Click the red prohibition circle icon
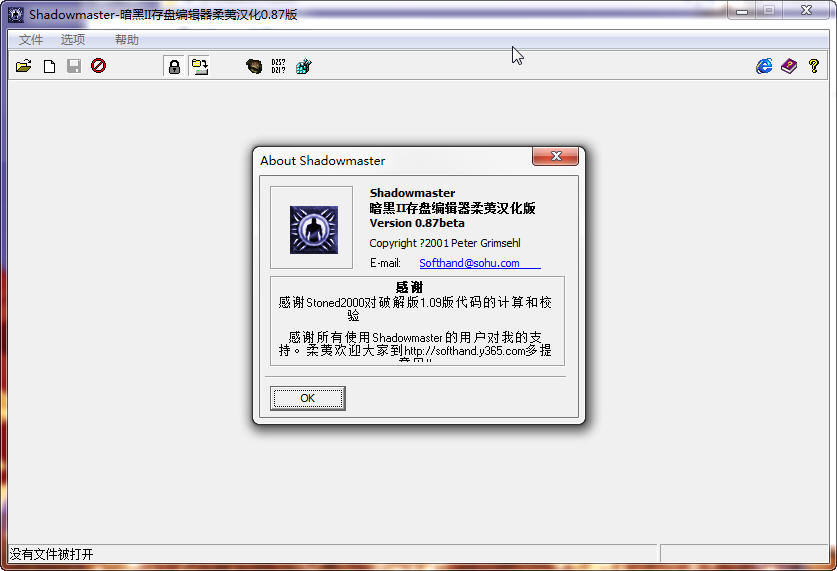 click(x=98, y=66)
